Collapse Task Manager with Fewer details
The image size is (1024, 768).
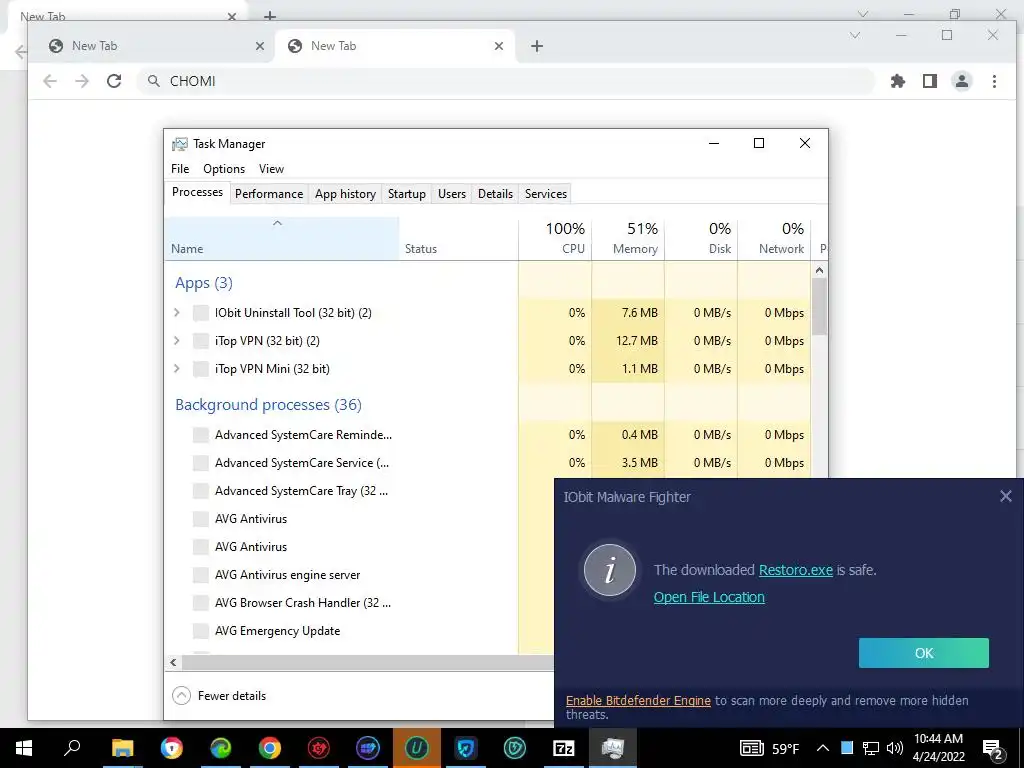[x=219, y=696]
